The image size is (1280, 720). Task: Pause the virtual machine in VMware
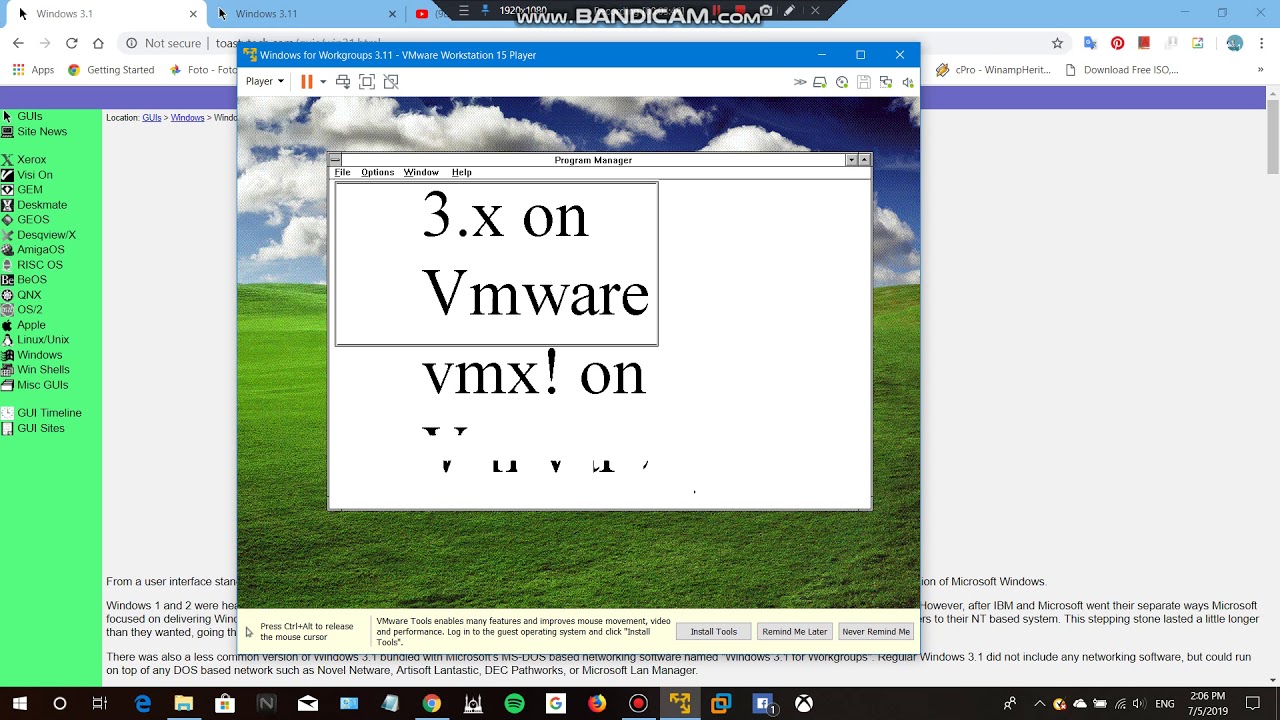click(x=307, y=82)
